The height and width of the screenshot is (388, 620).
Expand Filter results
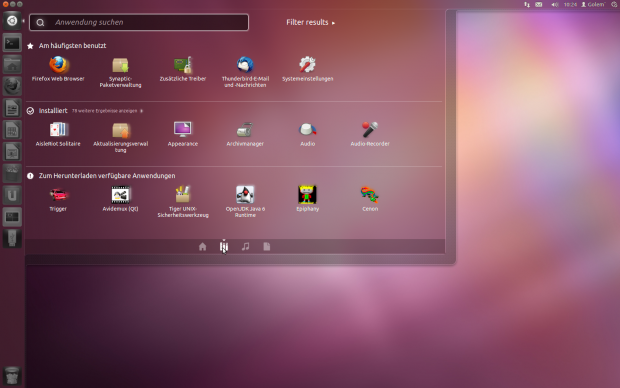tap(310, 23)
